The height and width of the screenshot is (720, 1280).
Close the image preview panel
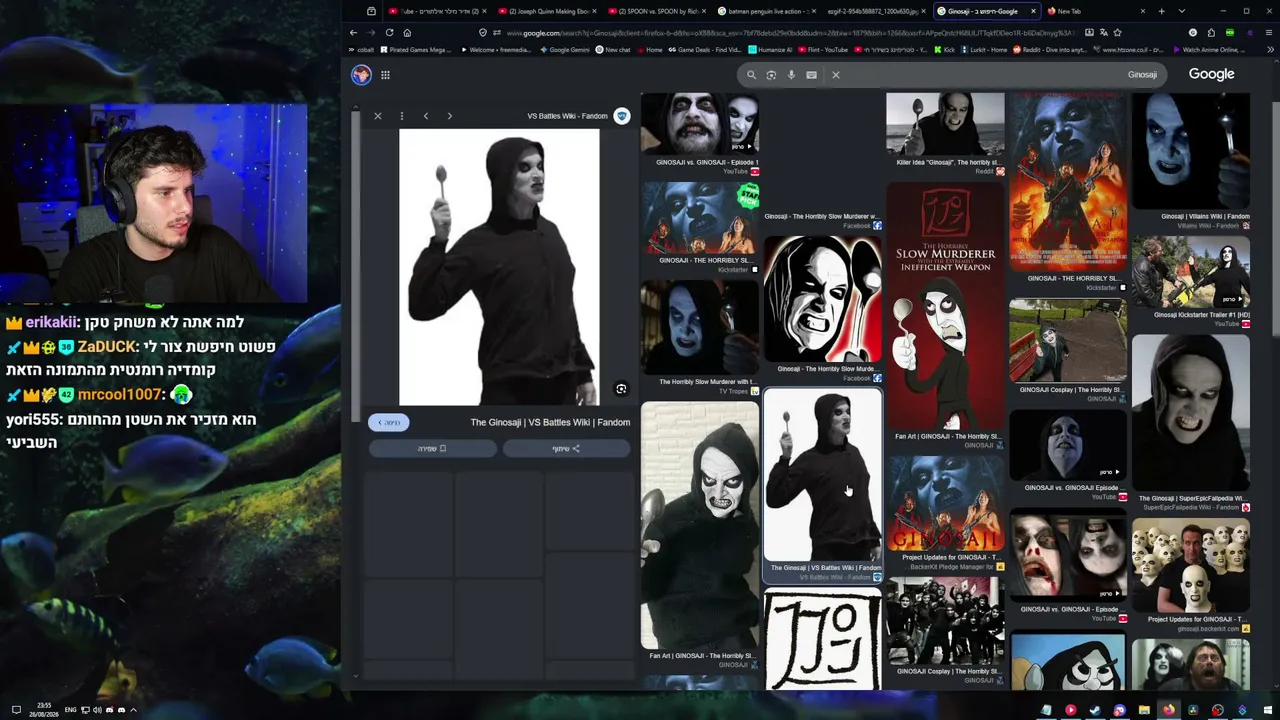pyautogui.click(x=378, y=116)
